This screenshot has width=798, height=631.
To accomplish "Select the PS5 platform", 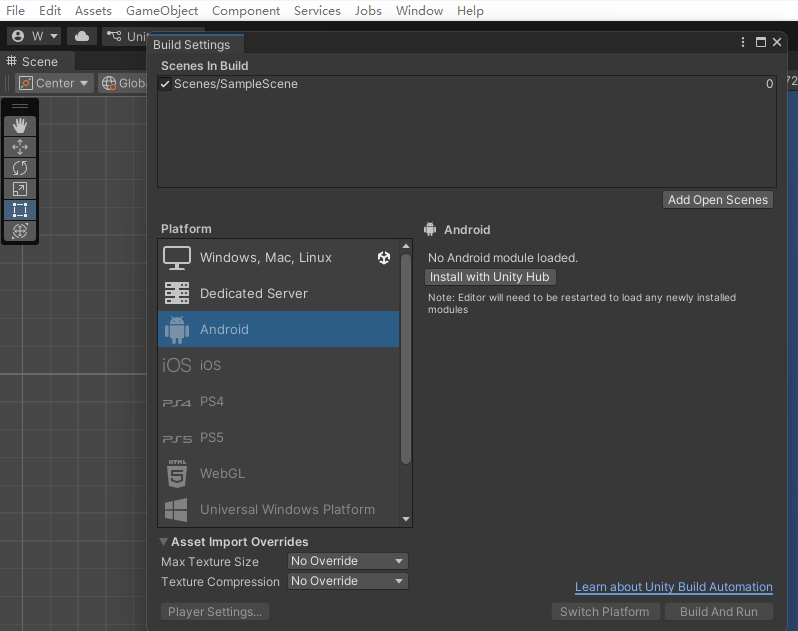I will pos(278,438).
